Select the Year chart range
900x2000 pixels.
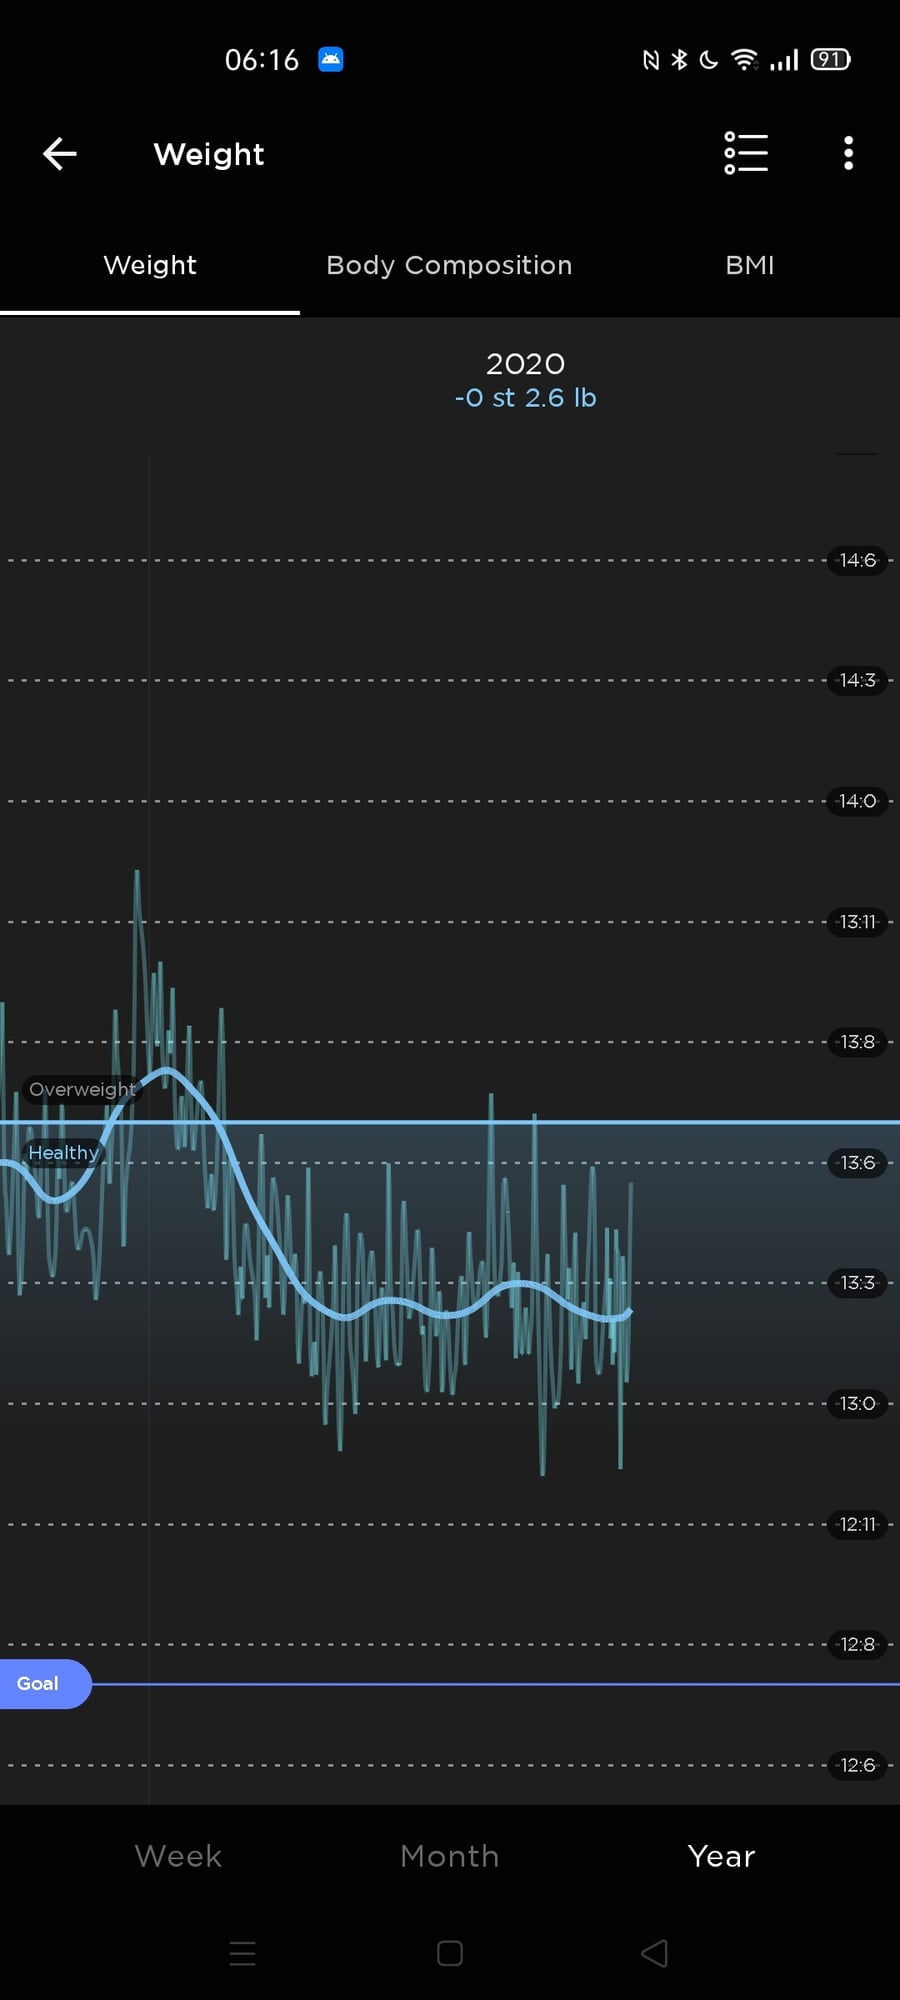(x=721, y=1856)
